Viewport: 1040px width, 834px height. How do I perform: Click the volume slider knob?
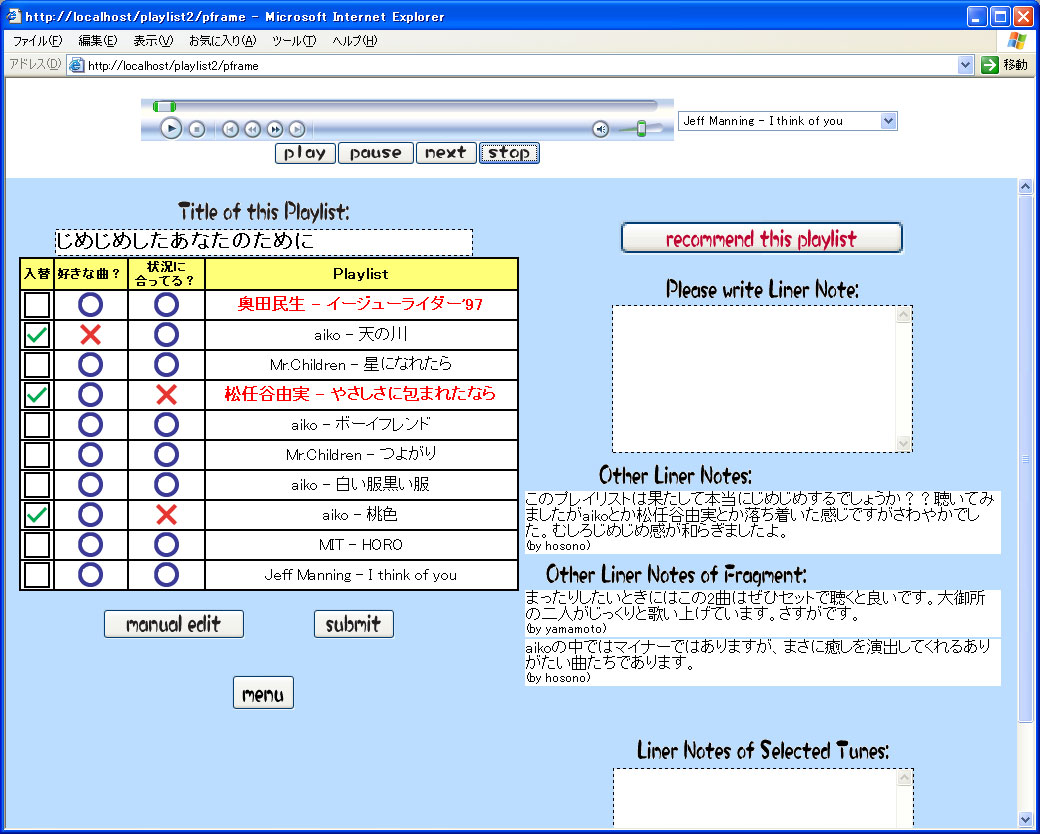pos(641,128)
